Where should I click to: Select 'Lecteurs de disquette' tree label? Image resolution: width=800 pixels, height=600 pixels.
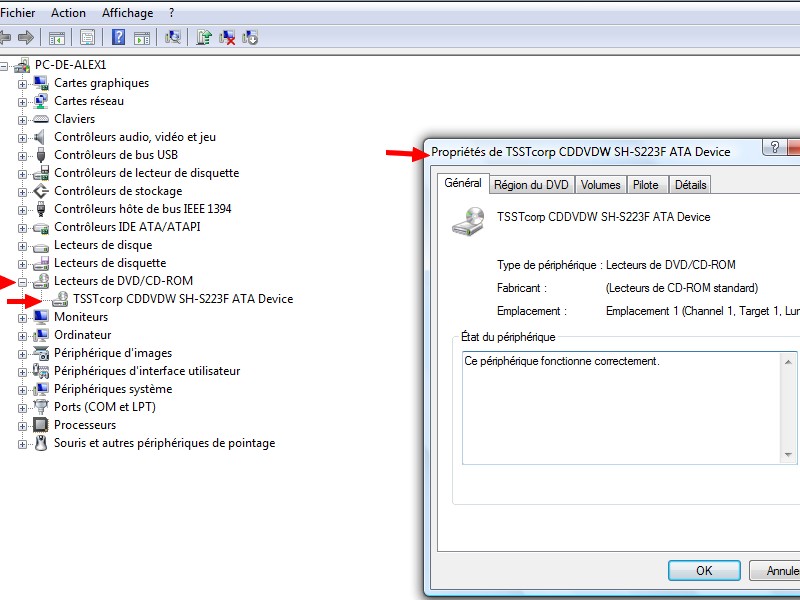[110, 263]
